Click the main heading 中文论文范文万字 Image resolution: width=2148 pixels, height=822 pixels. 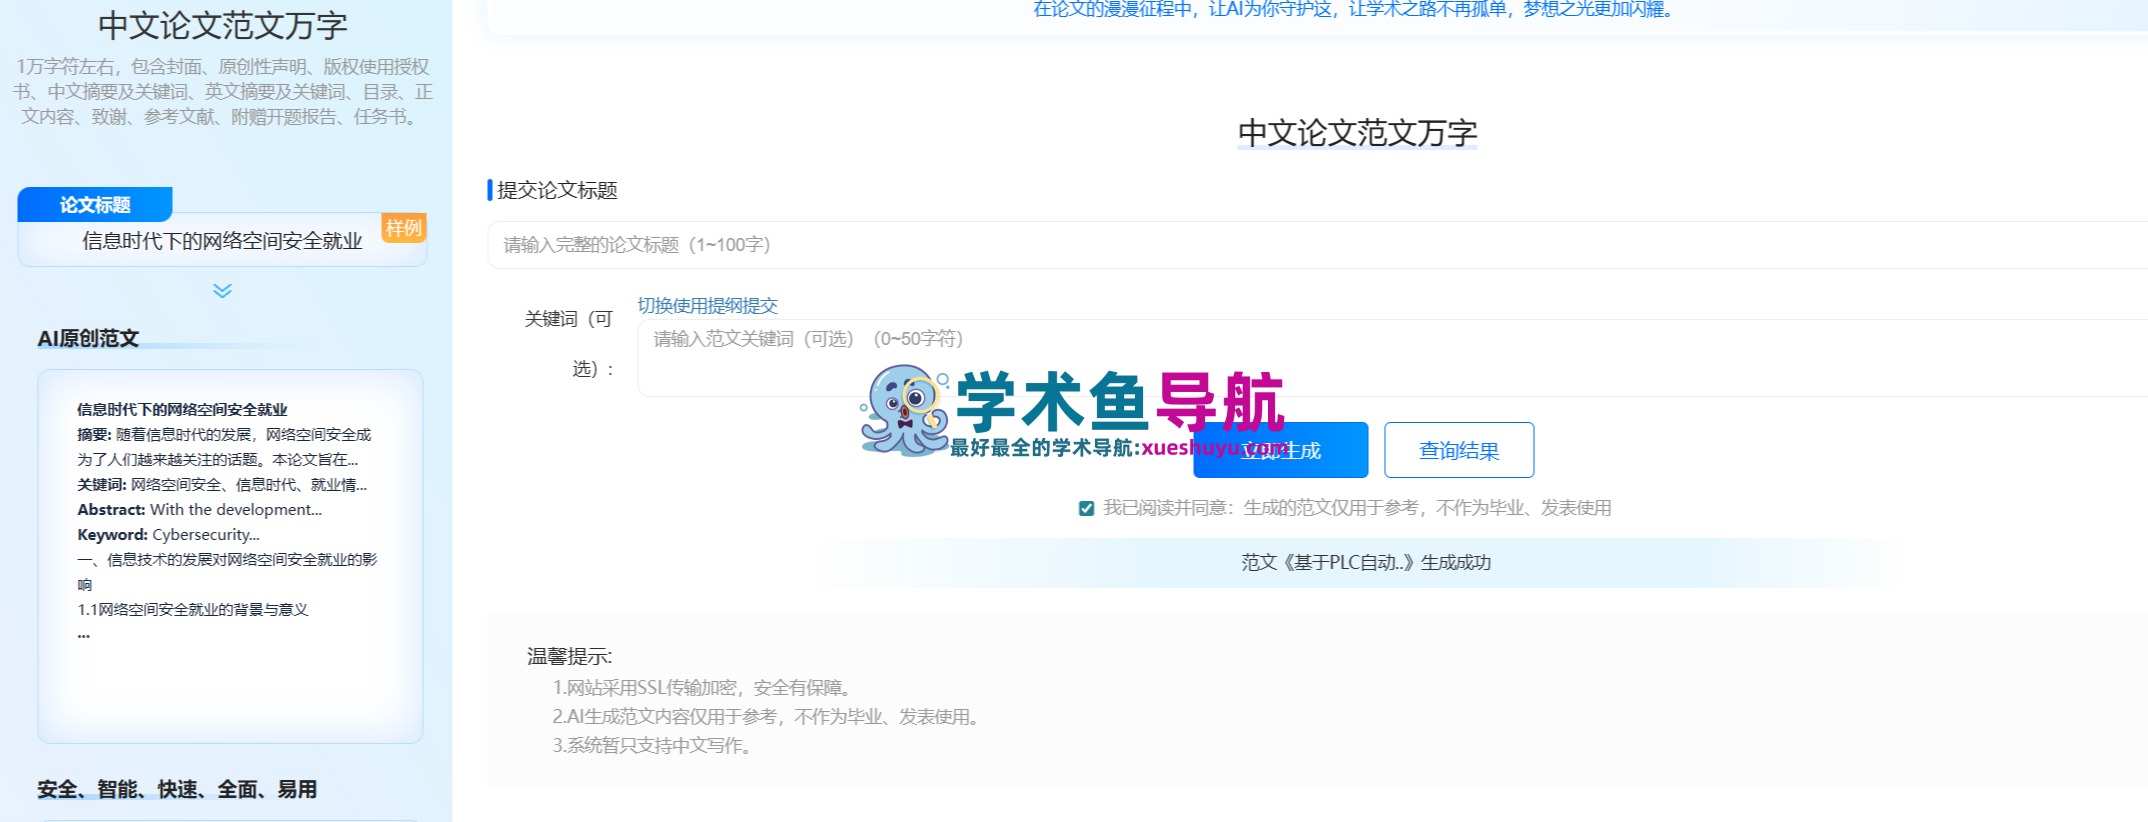[x=1357, y=133]
